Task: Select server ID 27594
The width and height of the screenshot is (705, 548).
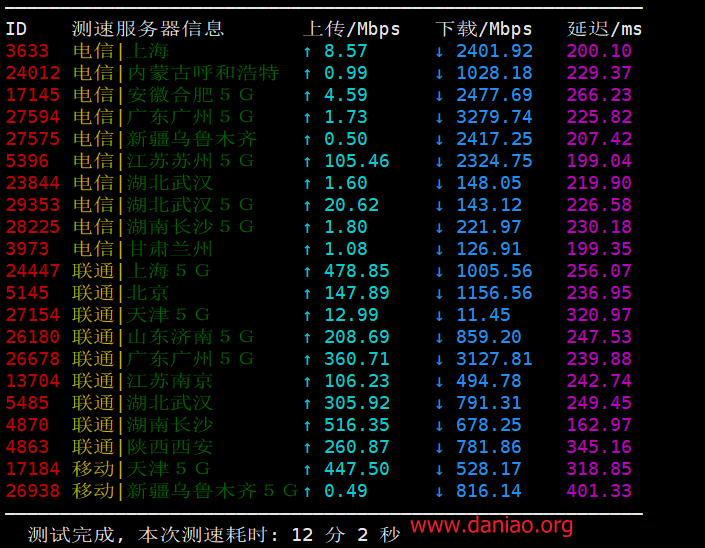Action: point(33,117)
